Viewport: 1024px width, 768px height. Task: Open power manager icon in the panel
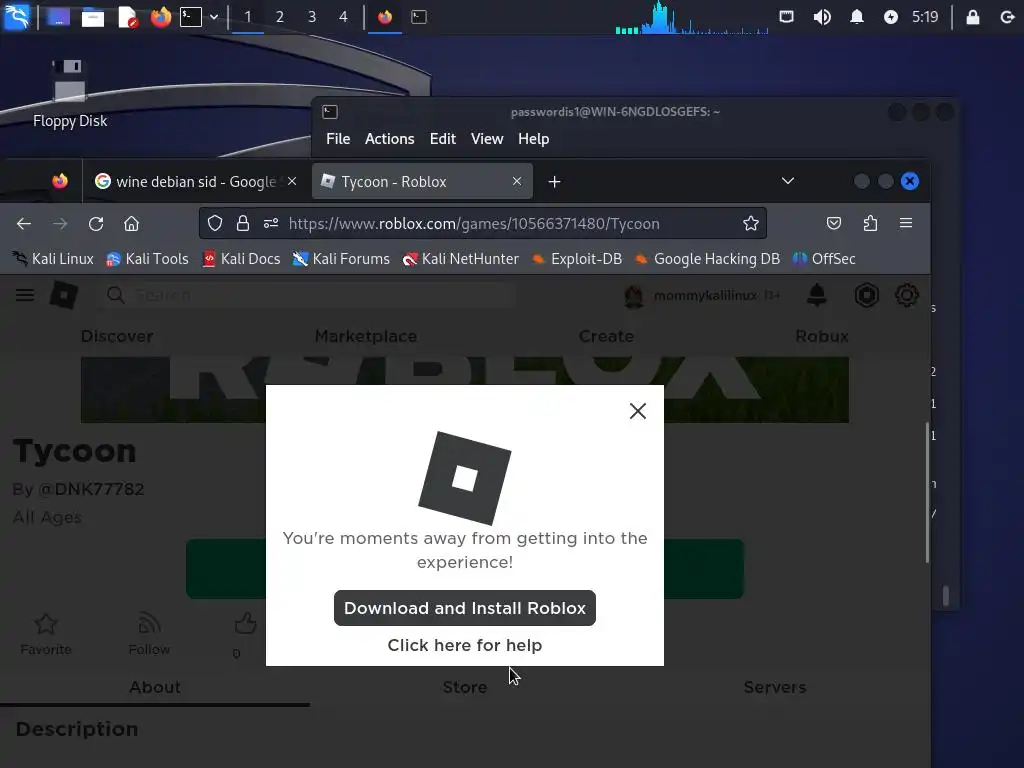pyautogui.click(x=891, y=17)
